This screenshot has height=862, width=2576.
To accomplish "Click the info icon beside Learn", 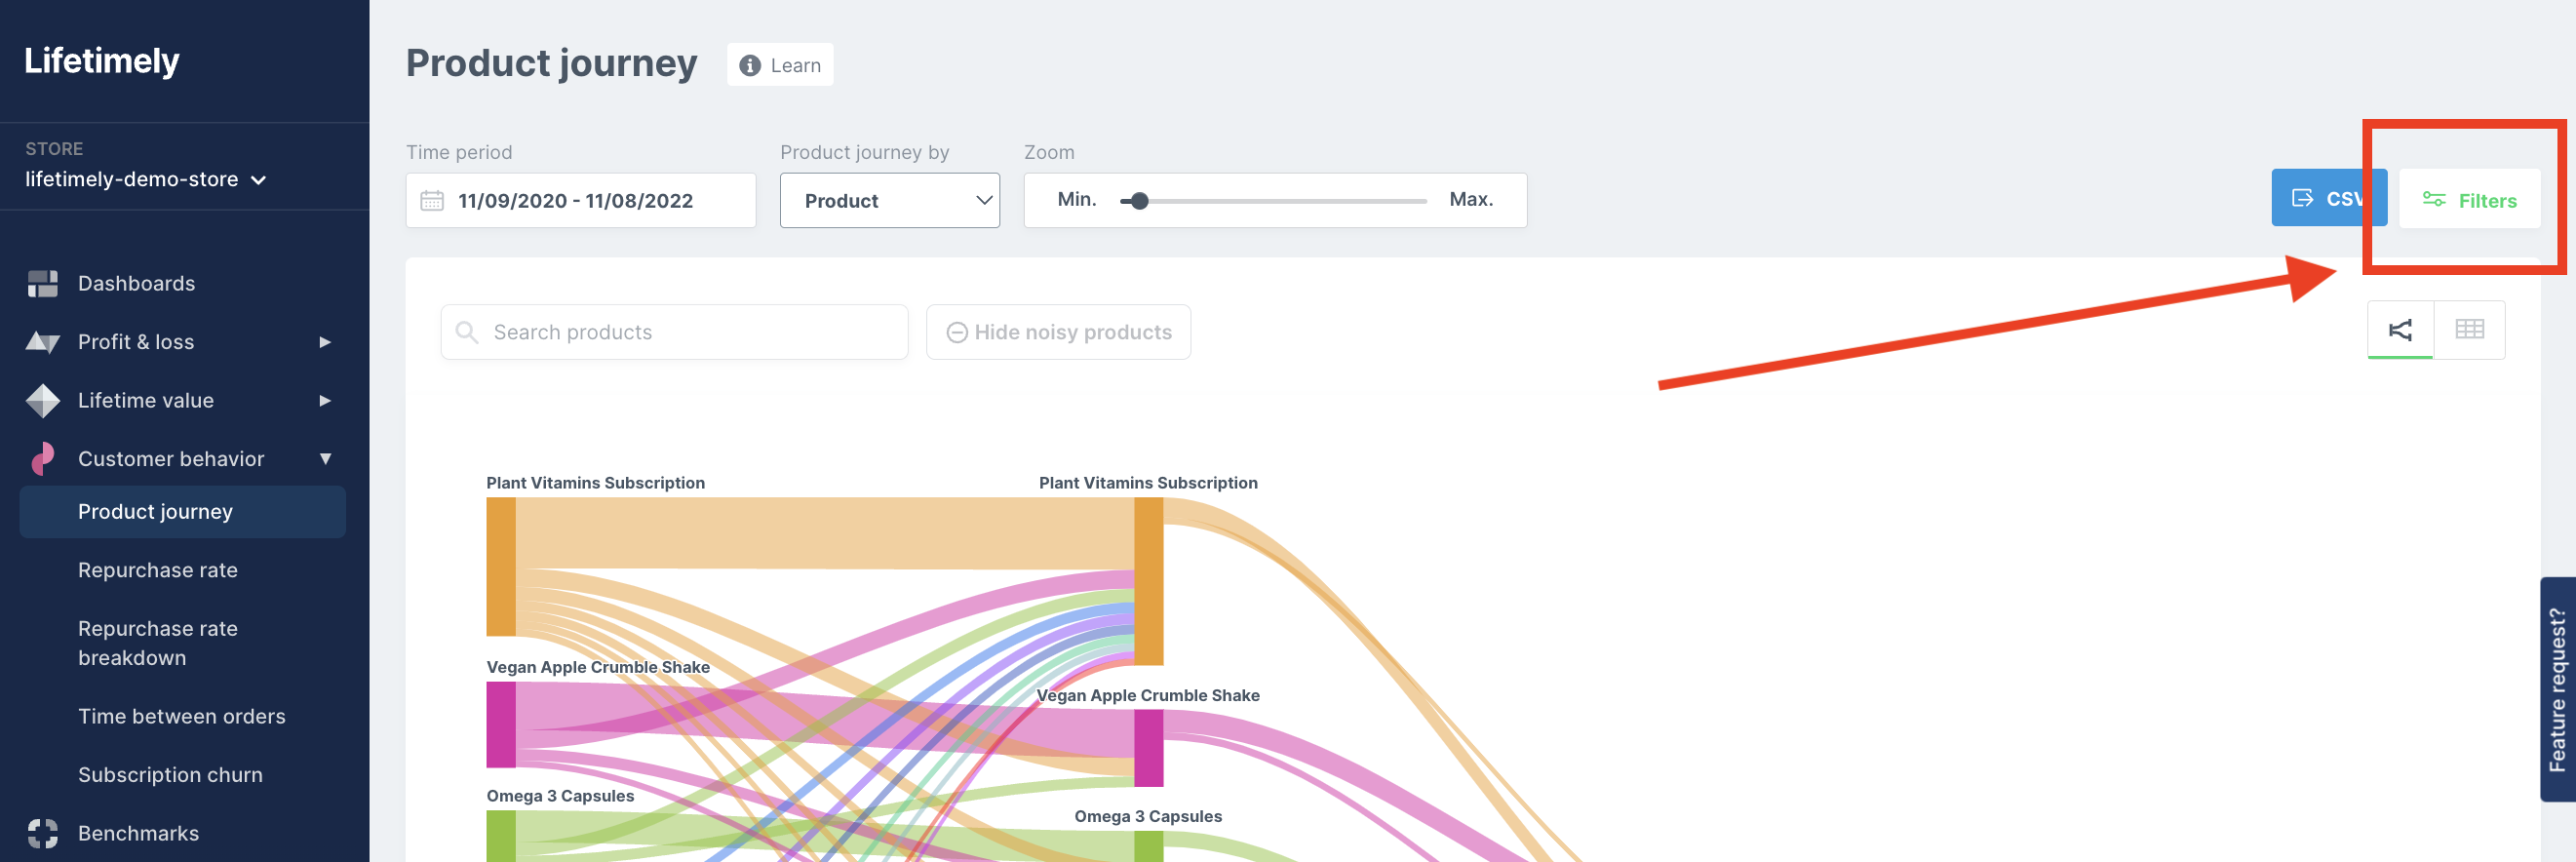I will click(749, 66).
